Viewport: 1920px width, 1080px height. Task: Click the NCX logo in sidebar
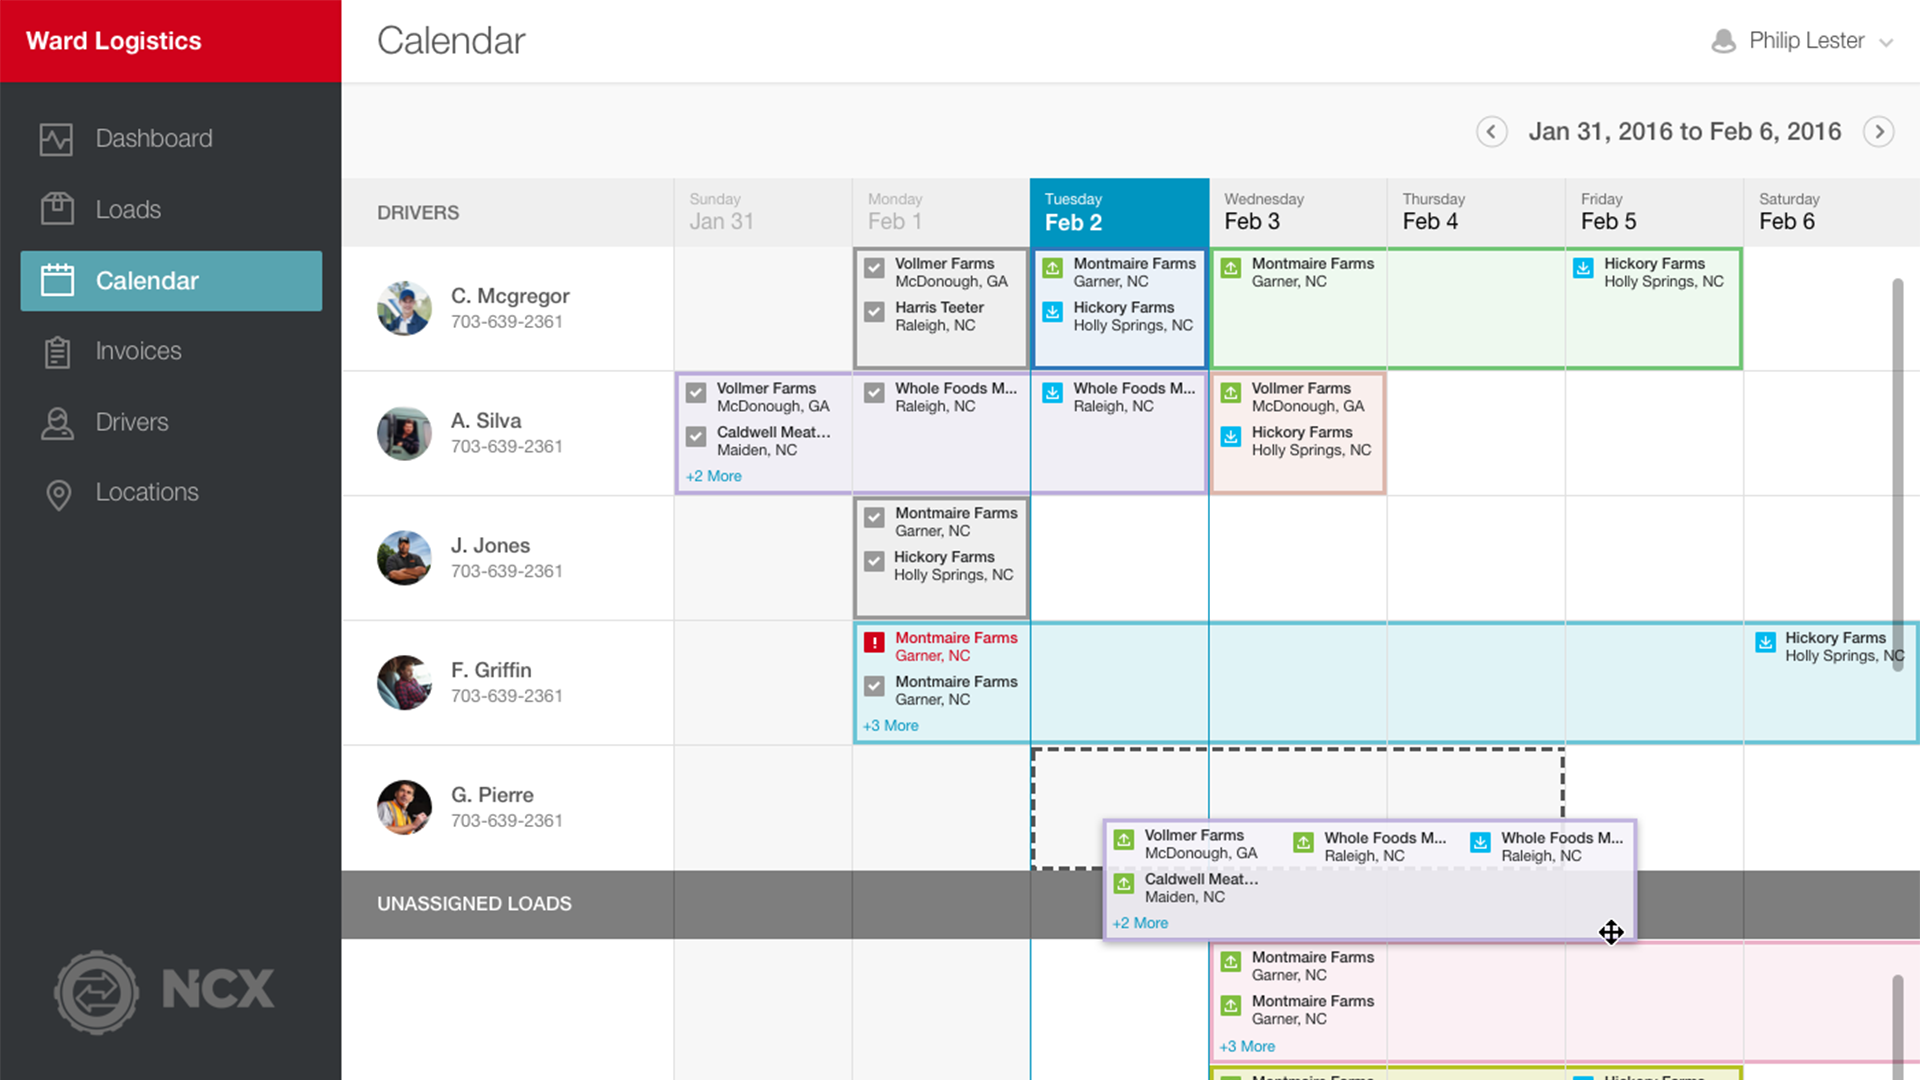165,991
